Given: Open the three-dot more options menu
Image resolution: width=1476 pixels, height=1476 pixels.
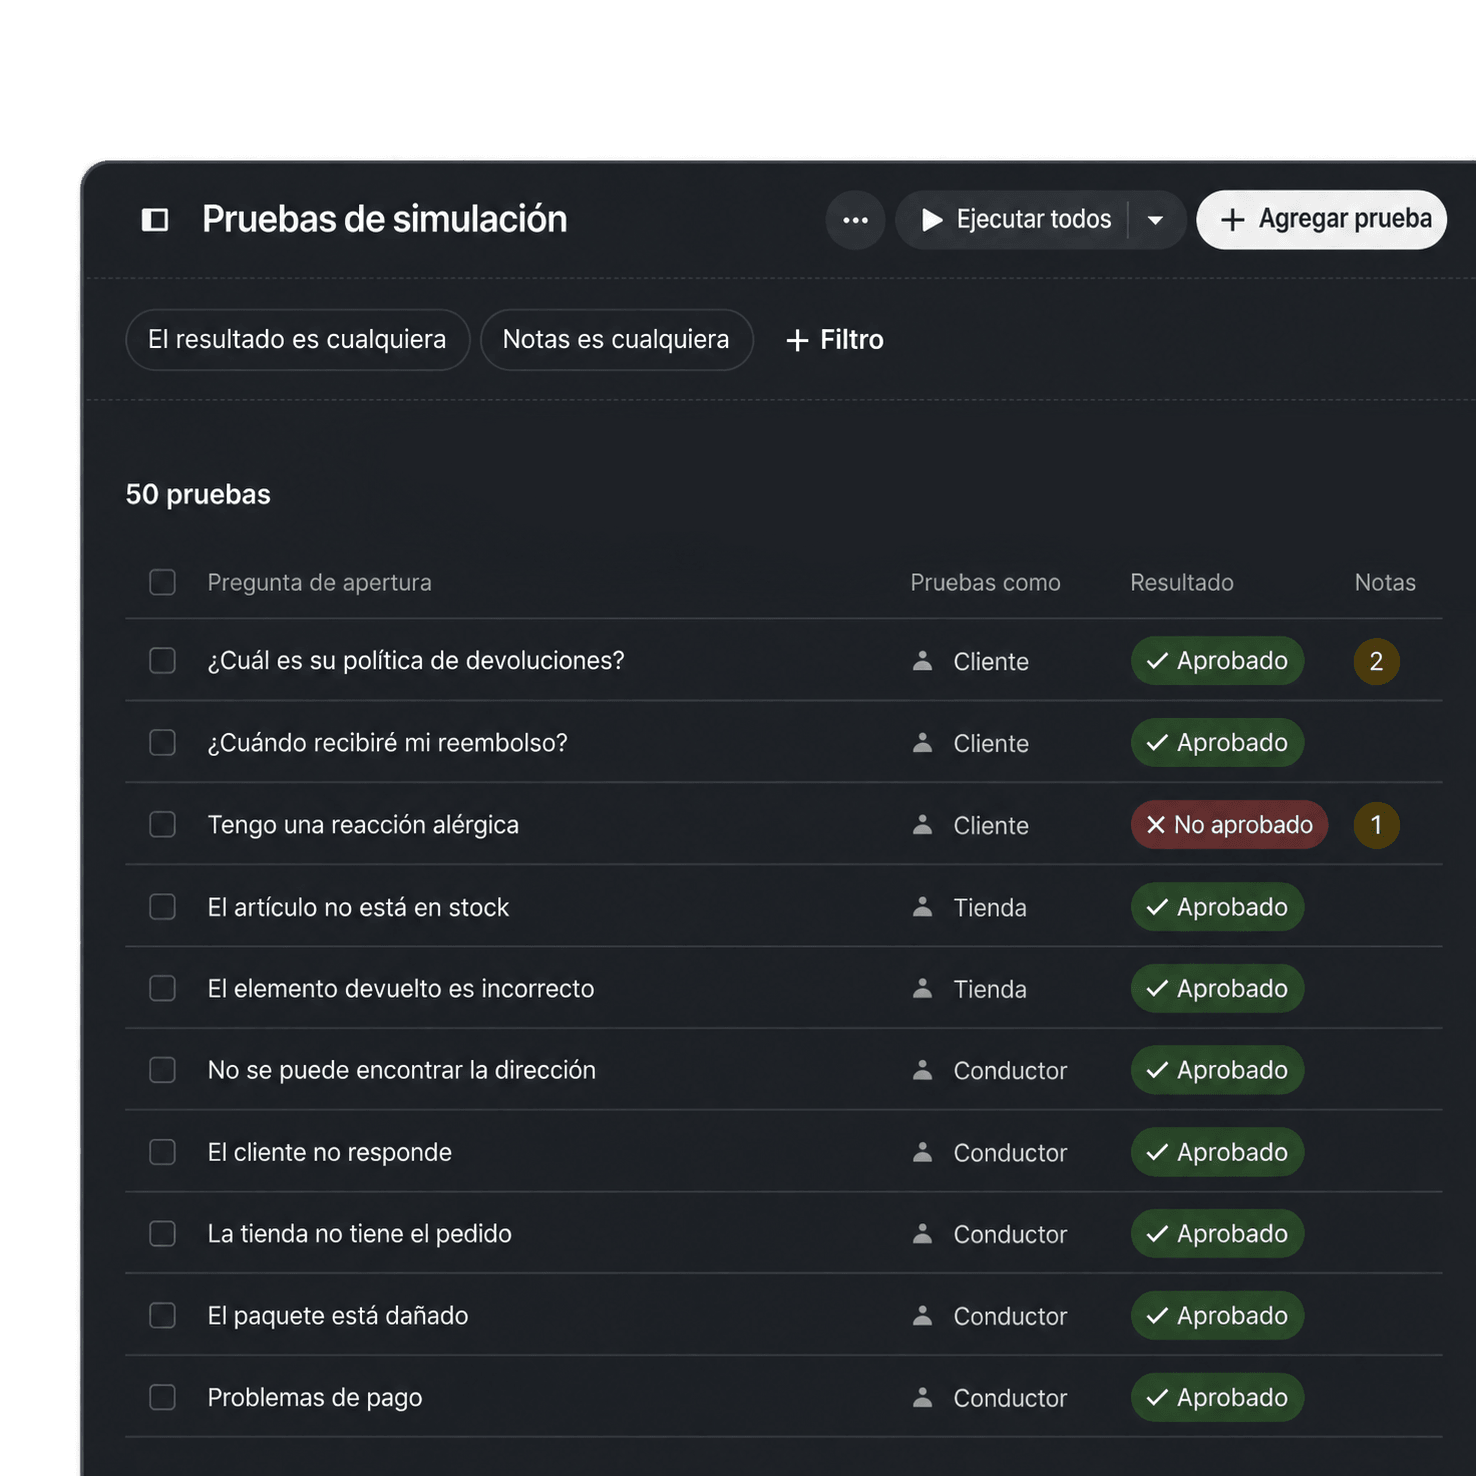Looking at the screenshot, I should click(855, 220).
